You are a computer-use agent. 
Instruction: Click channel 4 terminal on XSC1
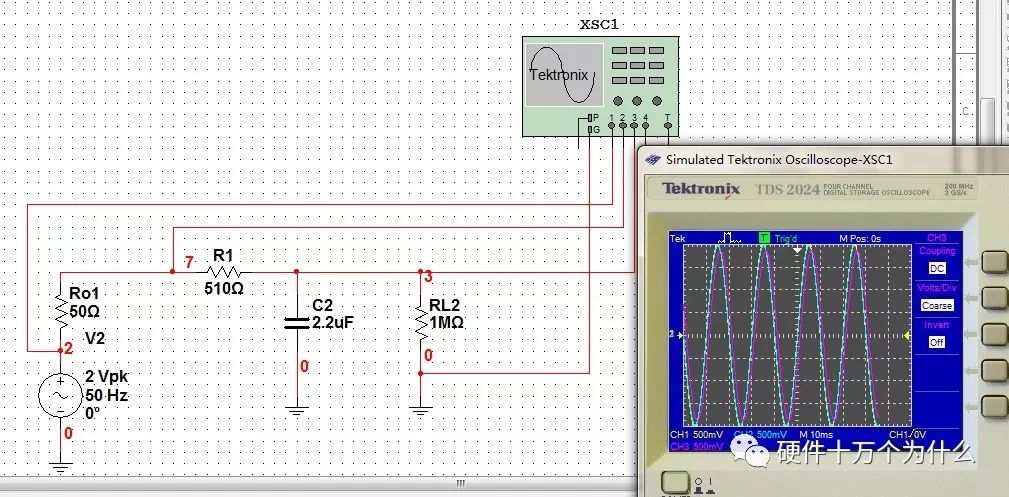(x=646, y=127)
